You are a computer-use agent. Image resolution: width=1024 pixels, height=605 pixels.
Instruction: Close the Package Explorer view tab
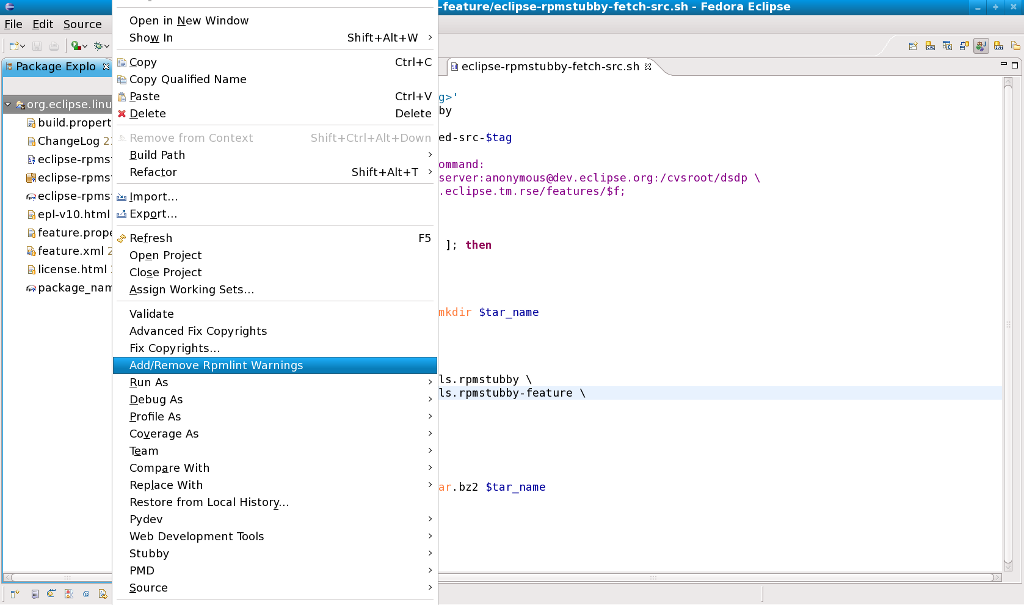pyautogui.click(x=106, y=67)
